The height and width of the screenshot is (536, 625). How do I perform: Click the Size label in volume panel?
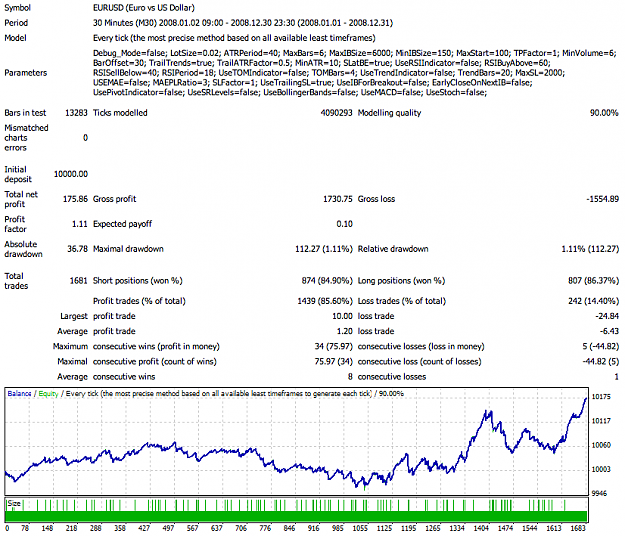click(x=14, y=503)
